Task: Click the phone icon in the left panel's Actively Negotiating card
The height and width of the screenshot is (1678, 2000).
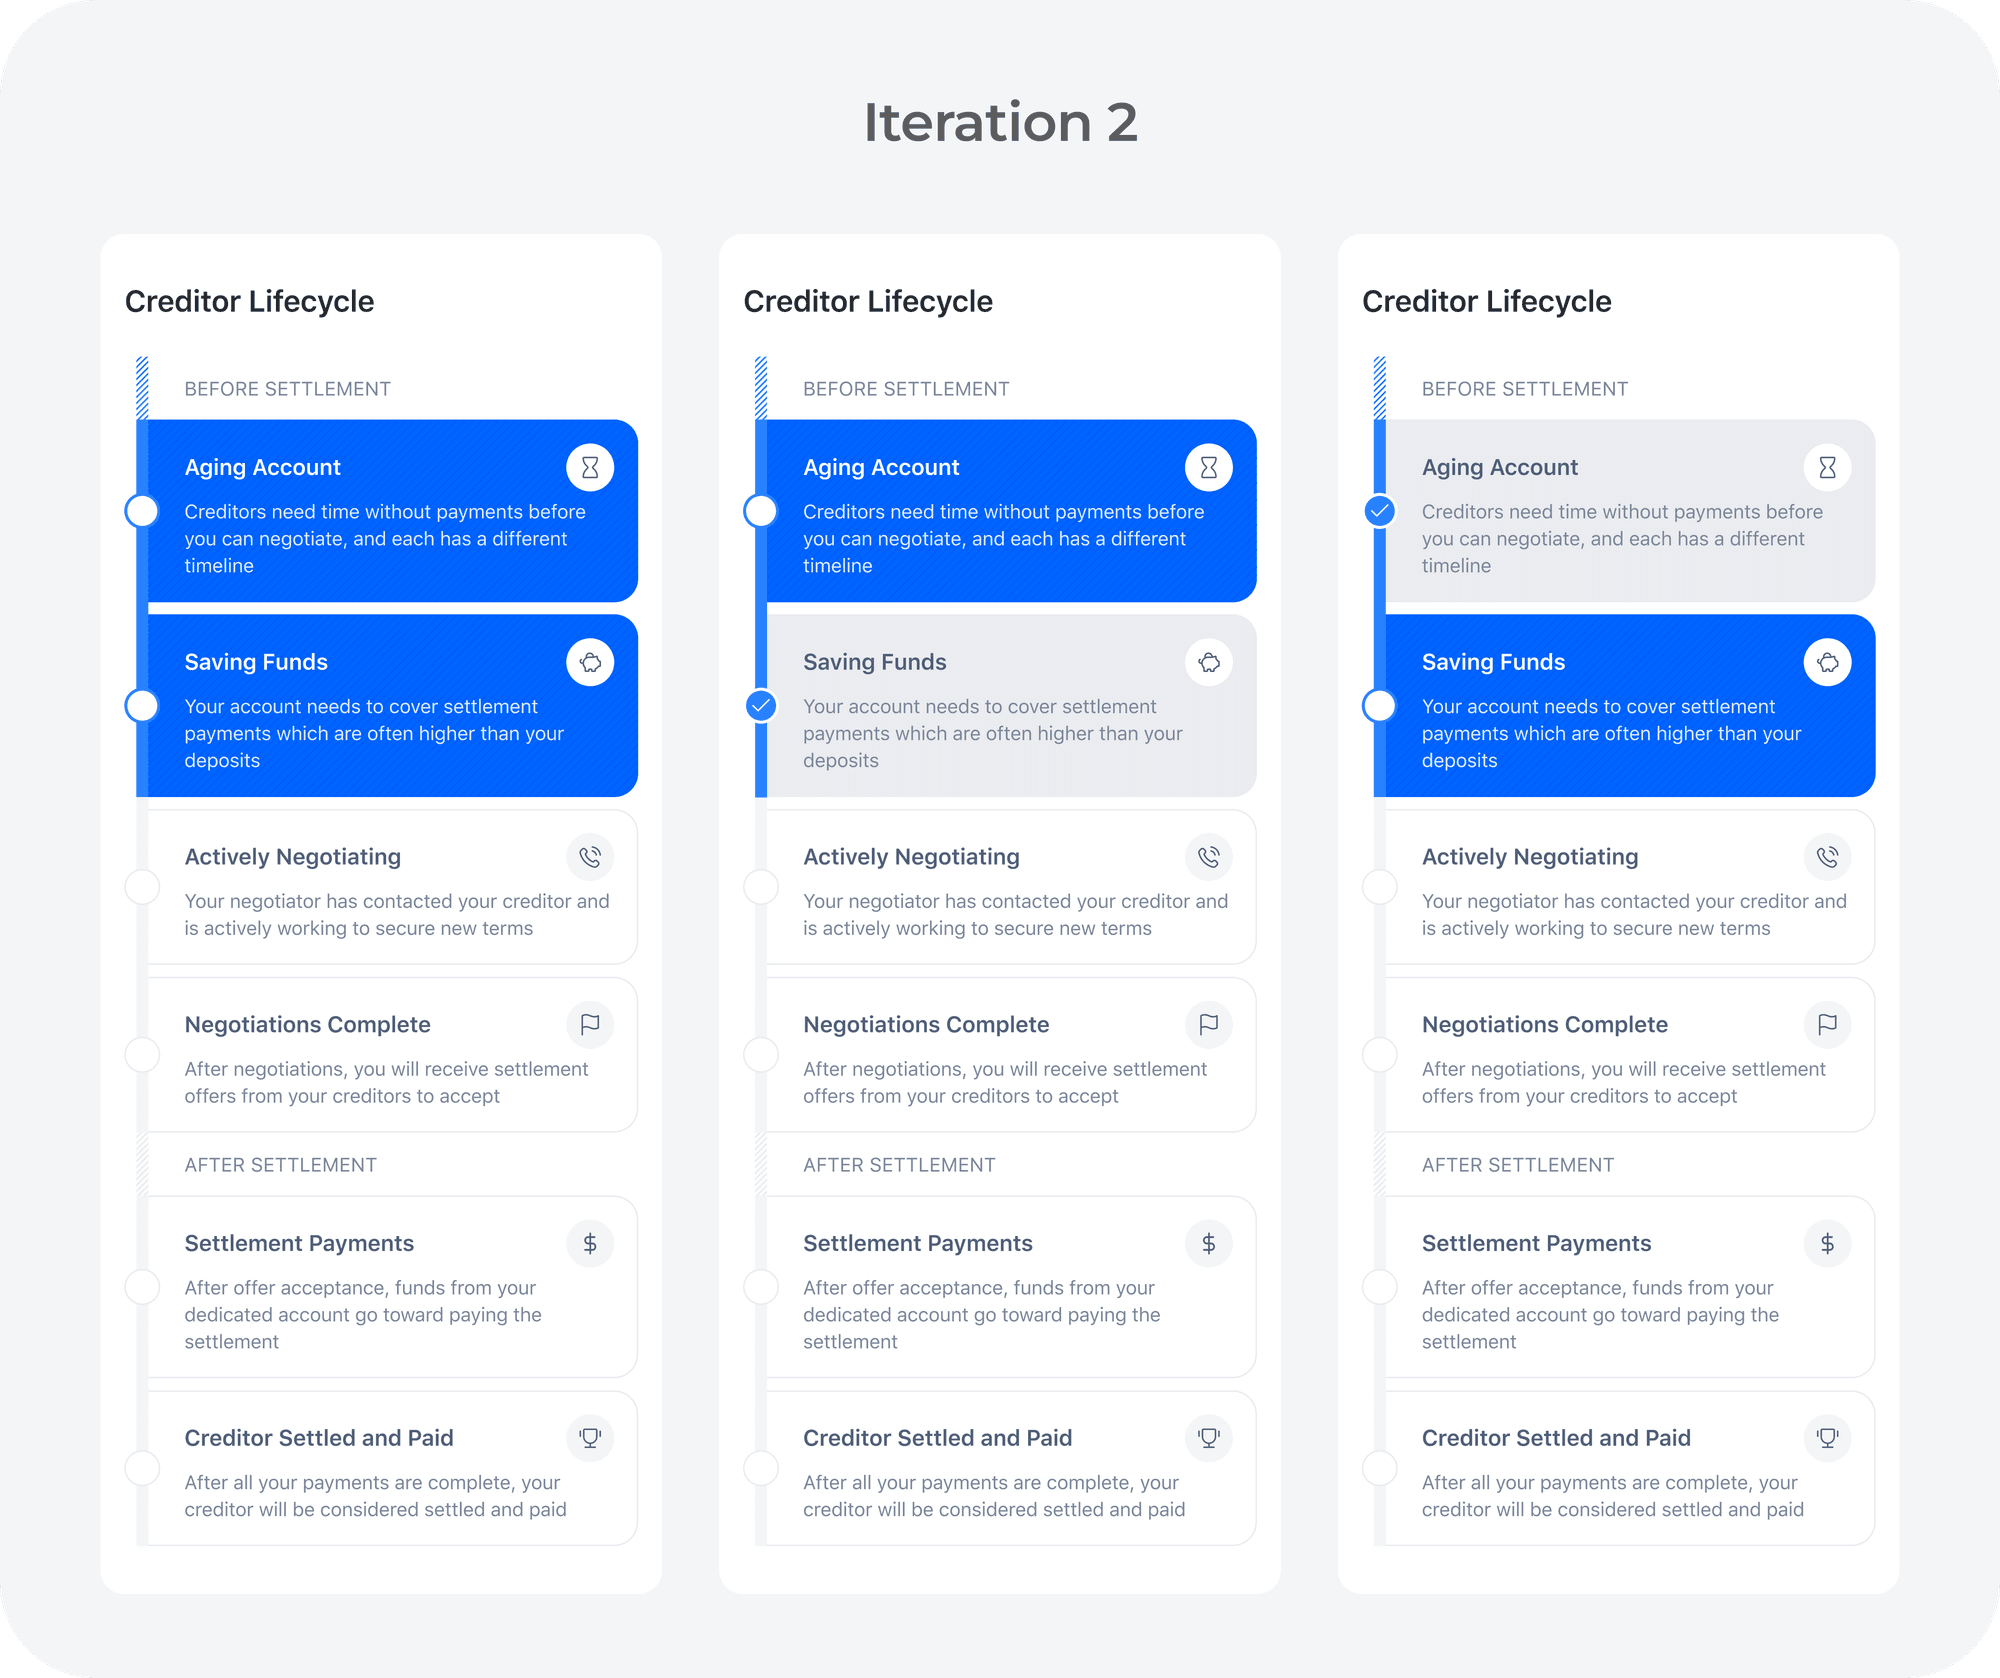Action: point(590,857)
